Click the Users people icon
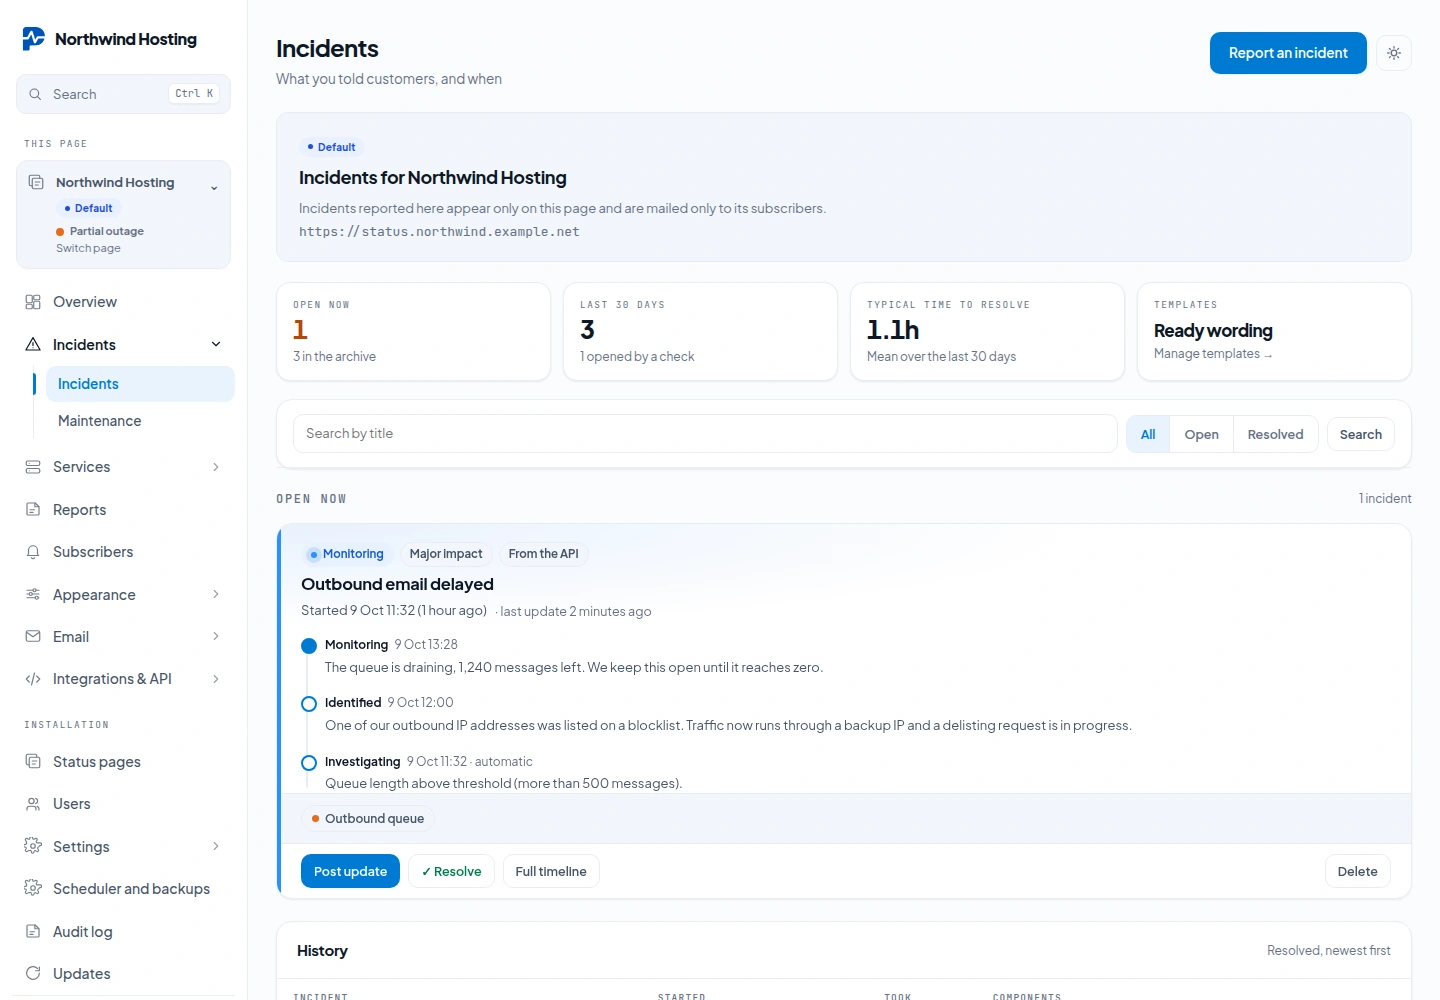 pyautogui.click(x=33, y=804)
